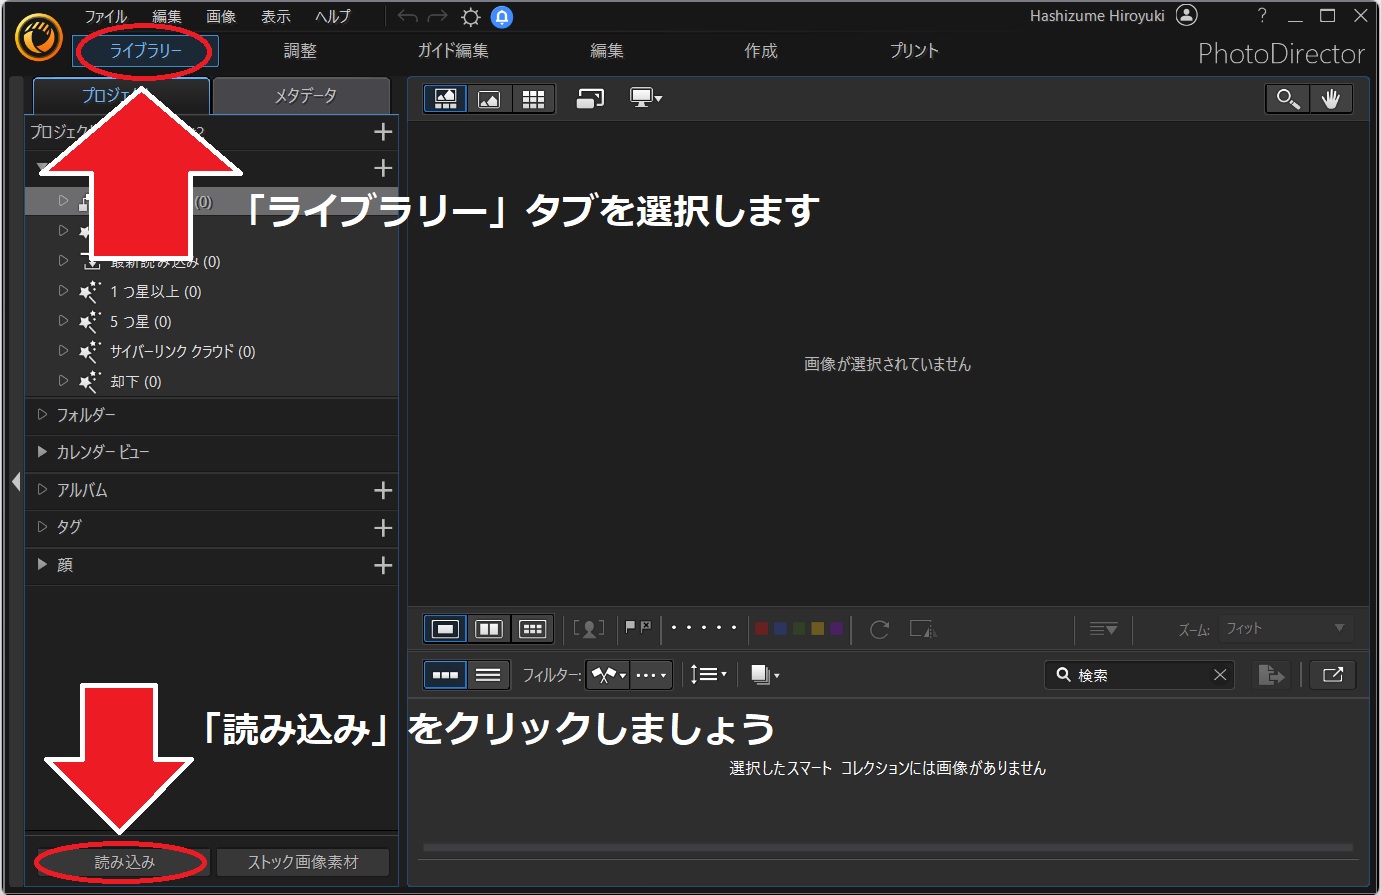Switch to side-by-side compare view
This screenshot has height=895, width=1381.
(x=489, y=628)
